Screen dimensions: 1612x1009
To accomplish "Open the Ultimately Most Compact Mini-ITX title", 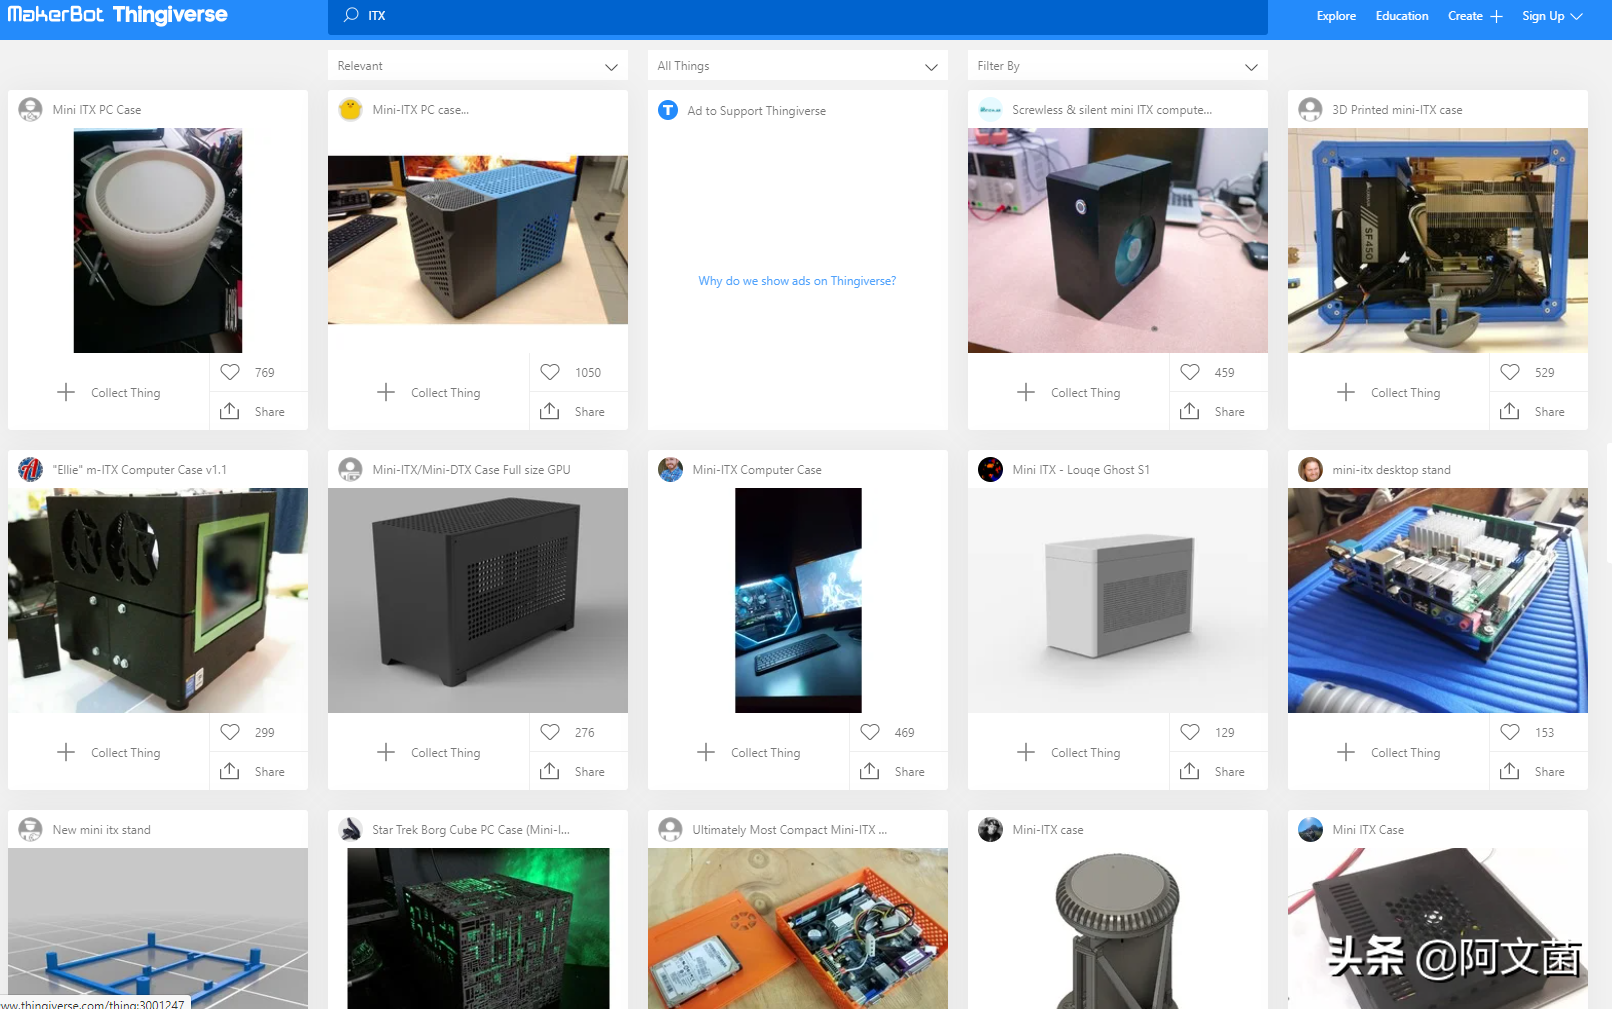I will coord(789,830).
